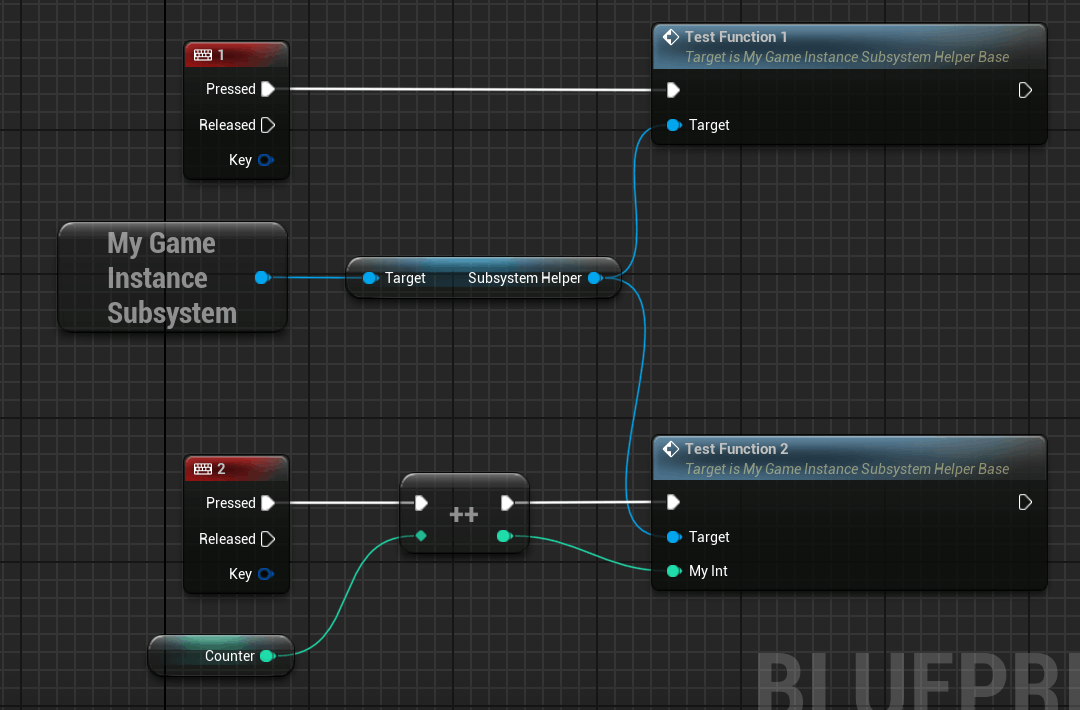
Task: Click the increment node input exec pin
Action: coord(421,503)
